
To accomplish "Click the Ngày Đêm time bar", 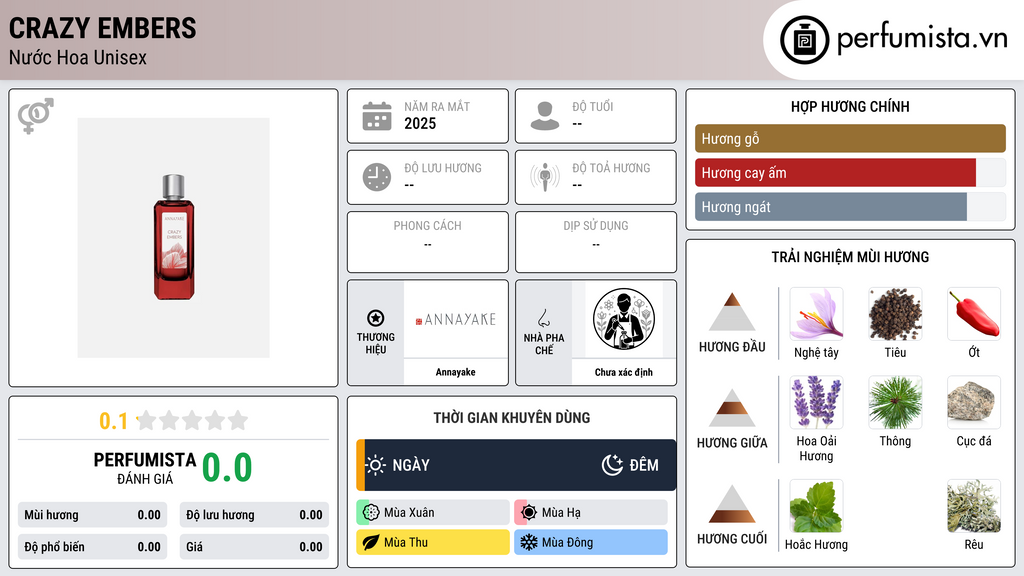I will coord(516,465).
